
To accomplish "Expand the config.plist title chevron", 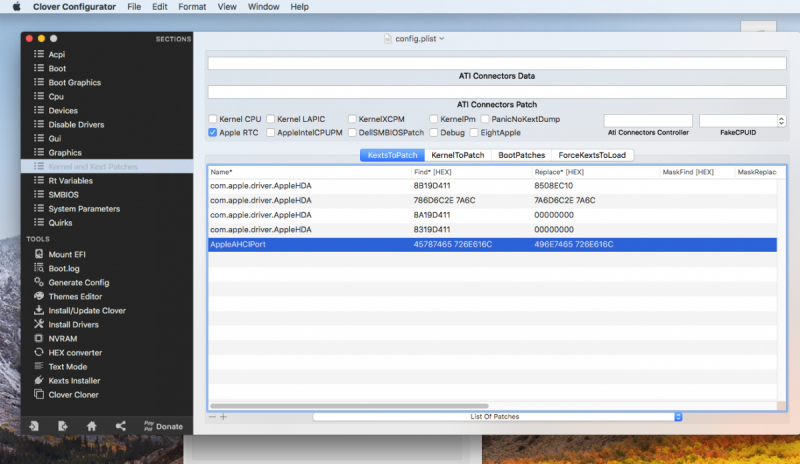I will 442,39.
